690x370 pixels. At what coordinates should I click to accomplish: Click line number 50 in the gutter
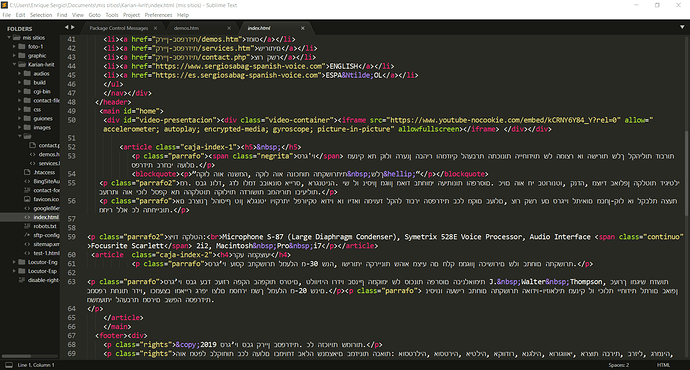coord(71,120)
